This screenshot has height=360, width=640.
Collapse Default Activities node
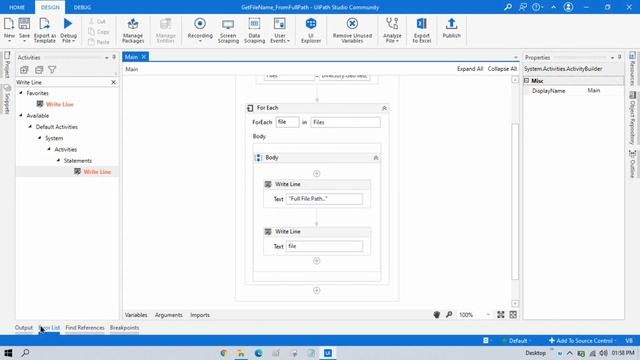(x=31, y=127)
